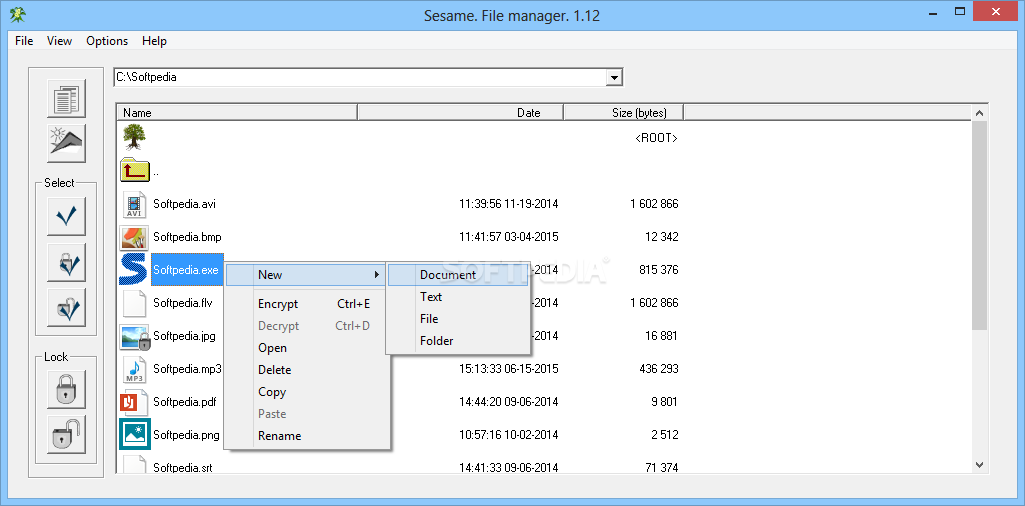The width and height of the screenshot is (1025, 506).
Task: Click the Softpedia.exe S icon
Action: pyautogui.click(x=134, y=270)
